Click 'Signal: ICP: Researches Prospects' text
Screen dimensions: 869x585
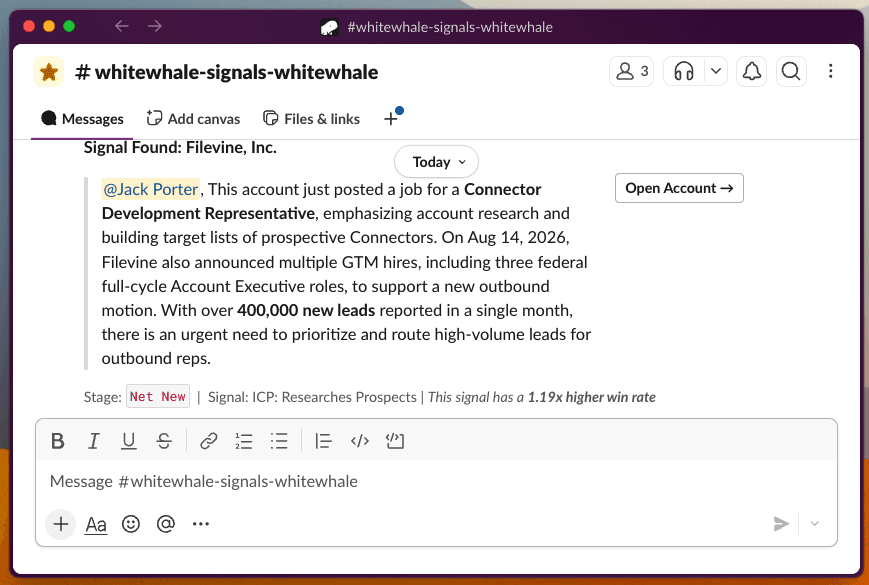coord(312,397)
